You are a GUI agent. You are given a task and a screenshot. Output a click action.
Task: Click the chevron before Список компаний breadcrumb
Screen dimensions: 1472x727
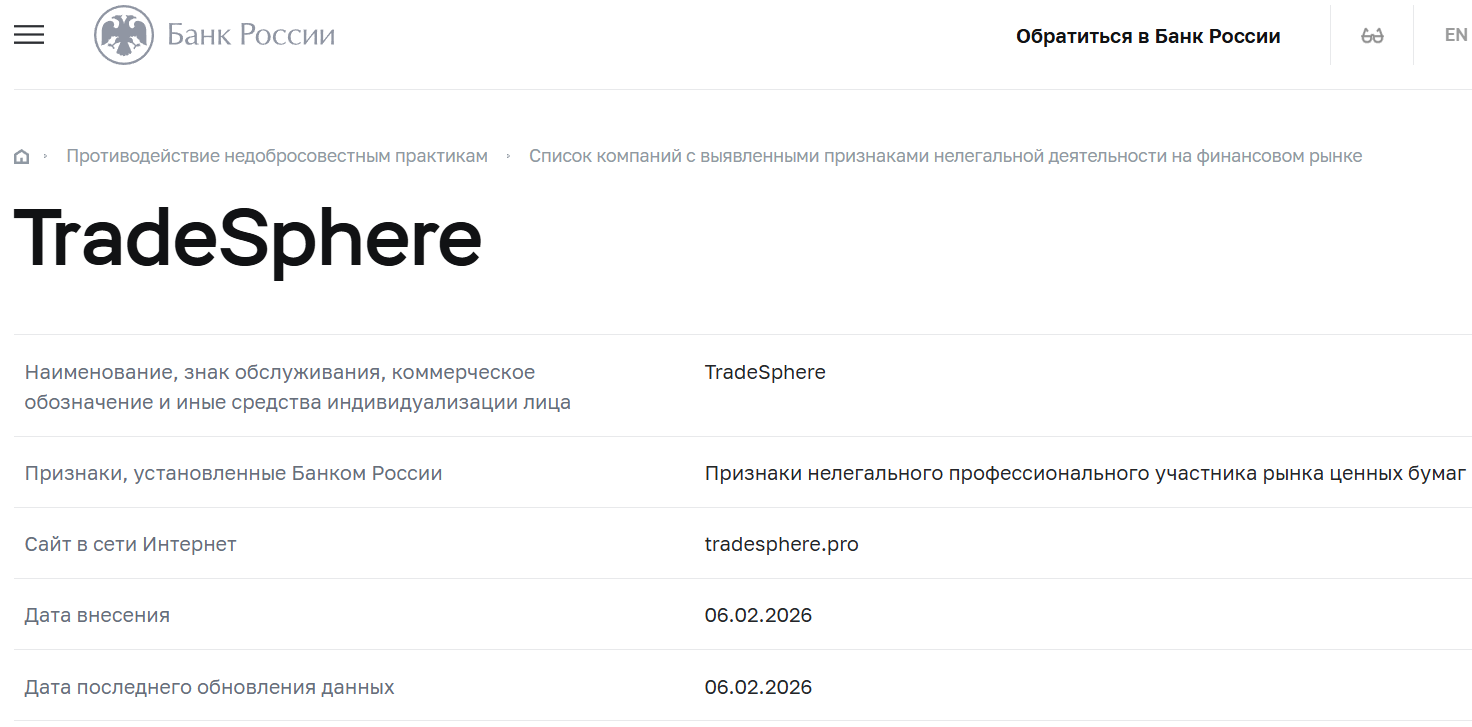point(507,156)
